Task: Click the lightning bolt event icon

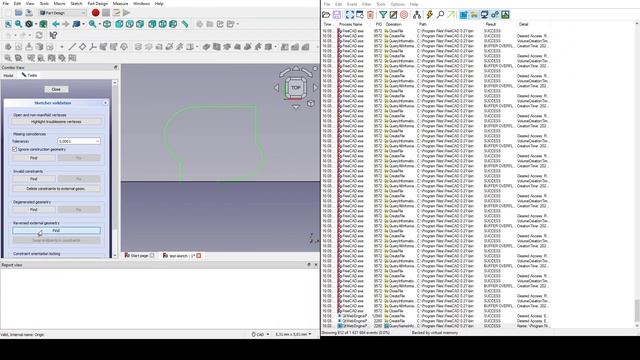Action: click(x=429, y=15)
